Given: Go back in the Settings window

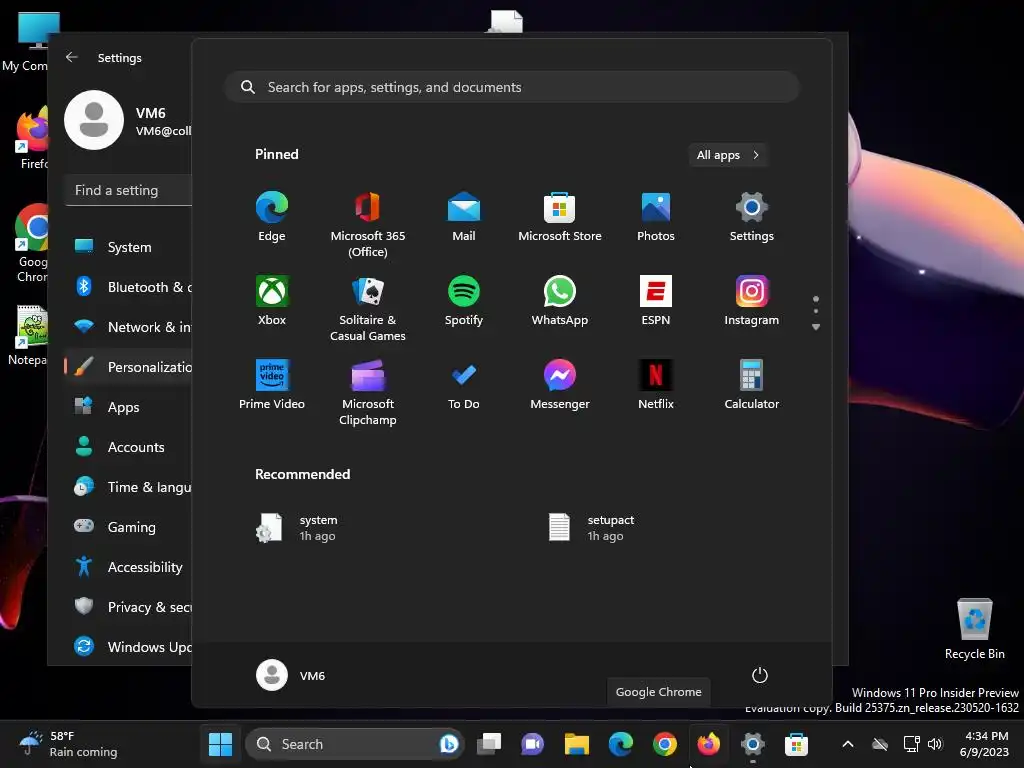Looking at the screenshot, I should click(x=72, y=57).
